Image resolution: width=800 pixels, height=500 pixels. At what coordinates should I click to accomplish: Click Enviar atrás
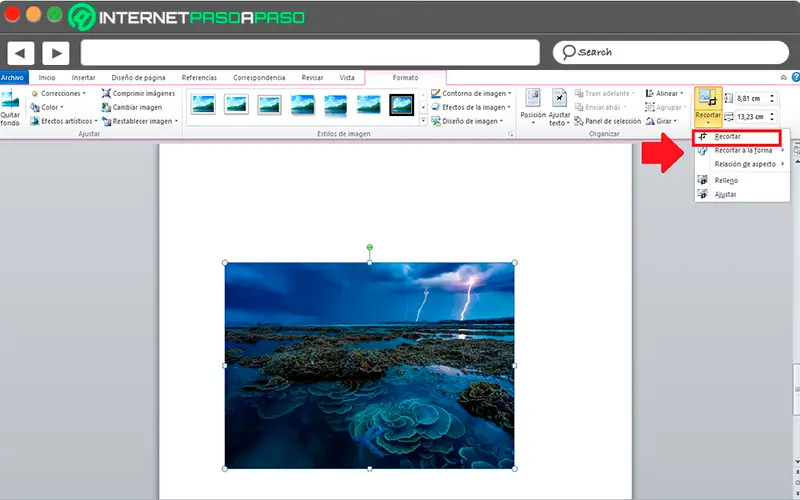pyautogui.click(x=601, y=107)
